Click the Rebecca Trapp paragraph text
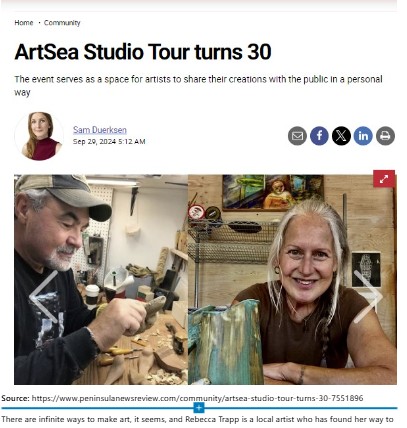 197,419
